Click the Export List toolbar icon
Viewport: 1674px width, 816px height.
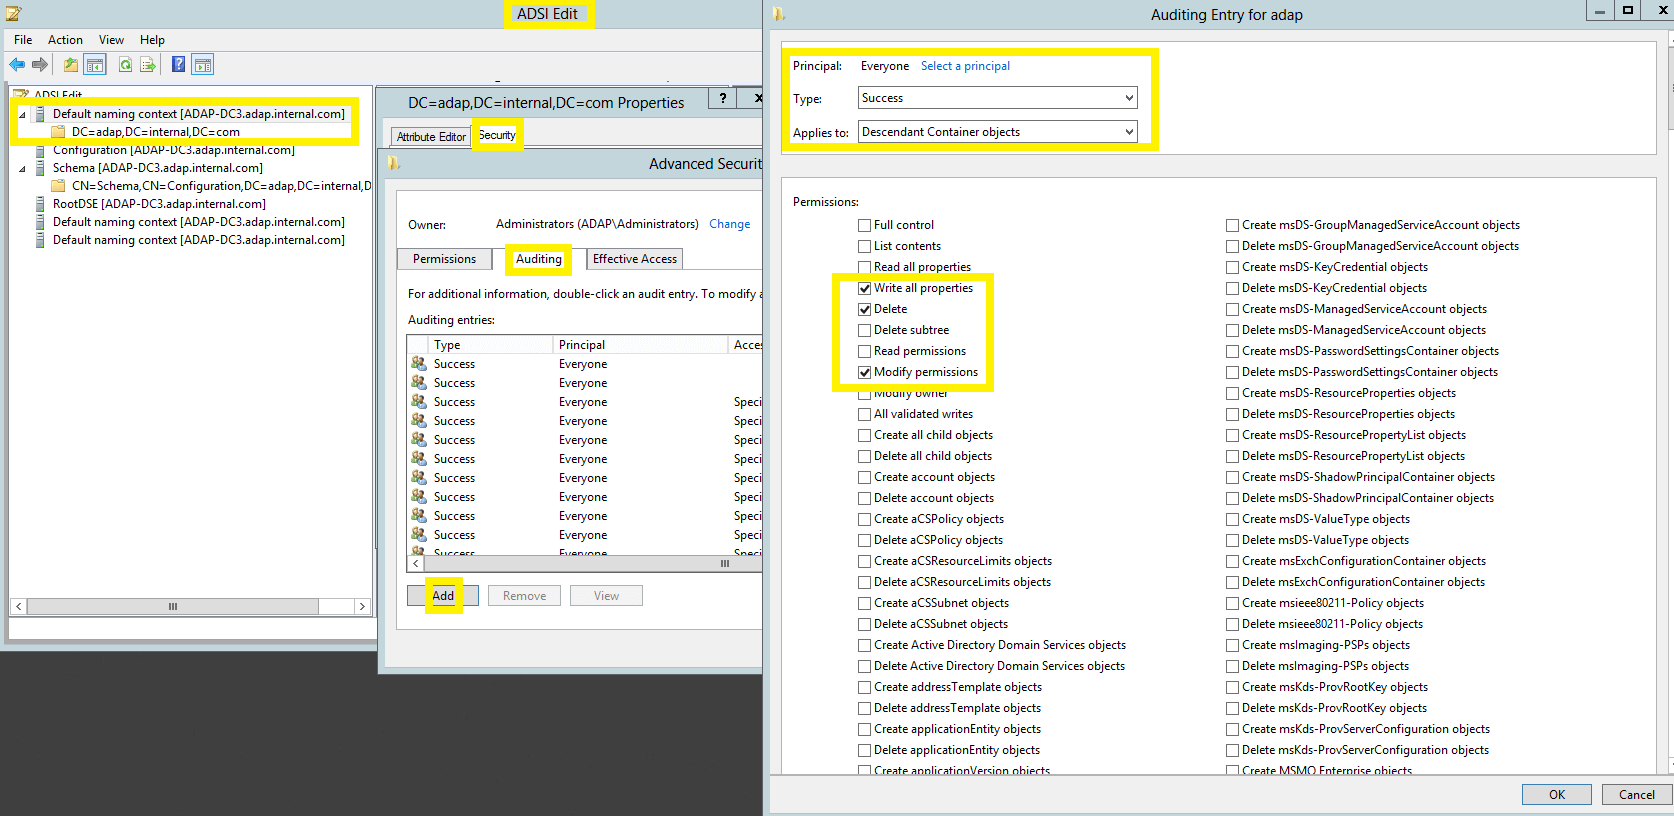148,65
